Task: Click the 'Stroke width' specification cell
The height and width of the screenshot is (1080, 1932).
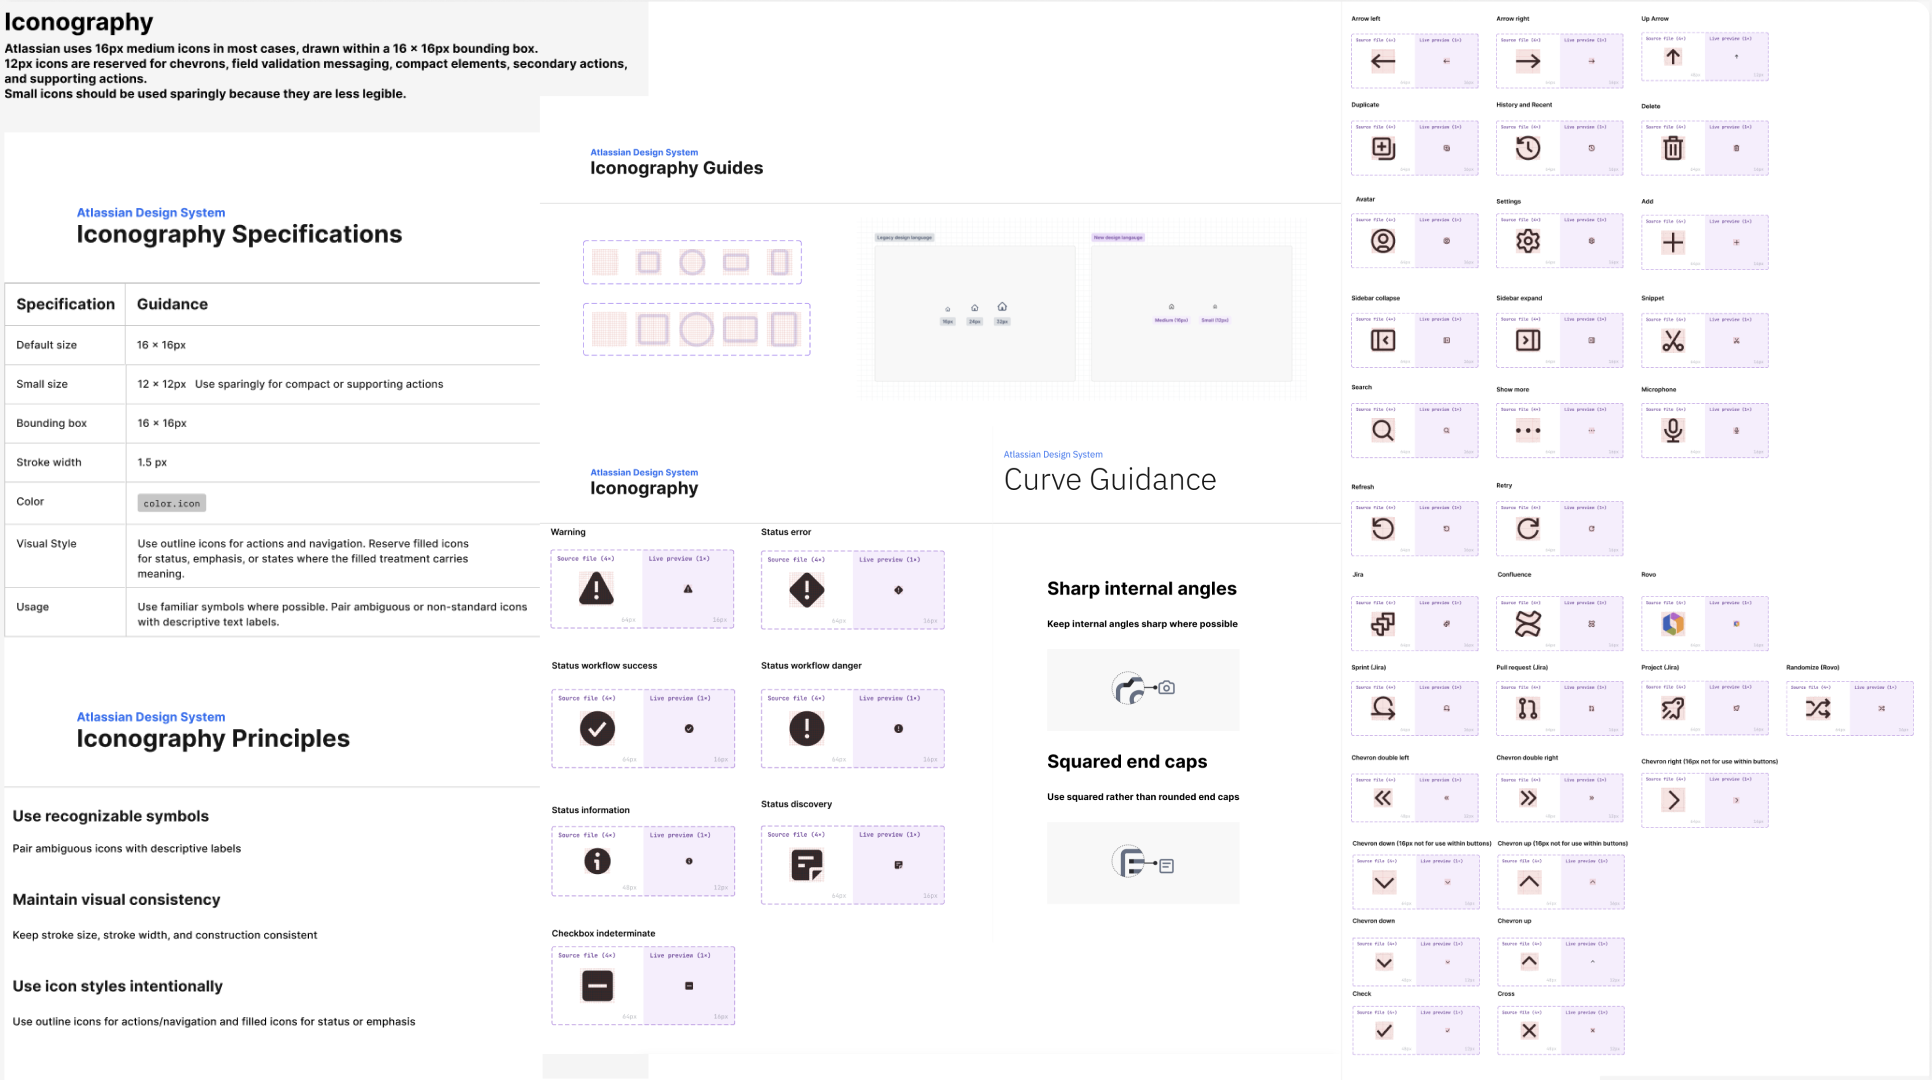Action: (65, 462)
